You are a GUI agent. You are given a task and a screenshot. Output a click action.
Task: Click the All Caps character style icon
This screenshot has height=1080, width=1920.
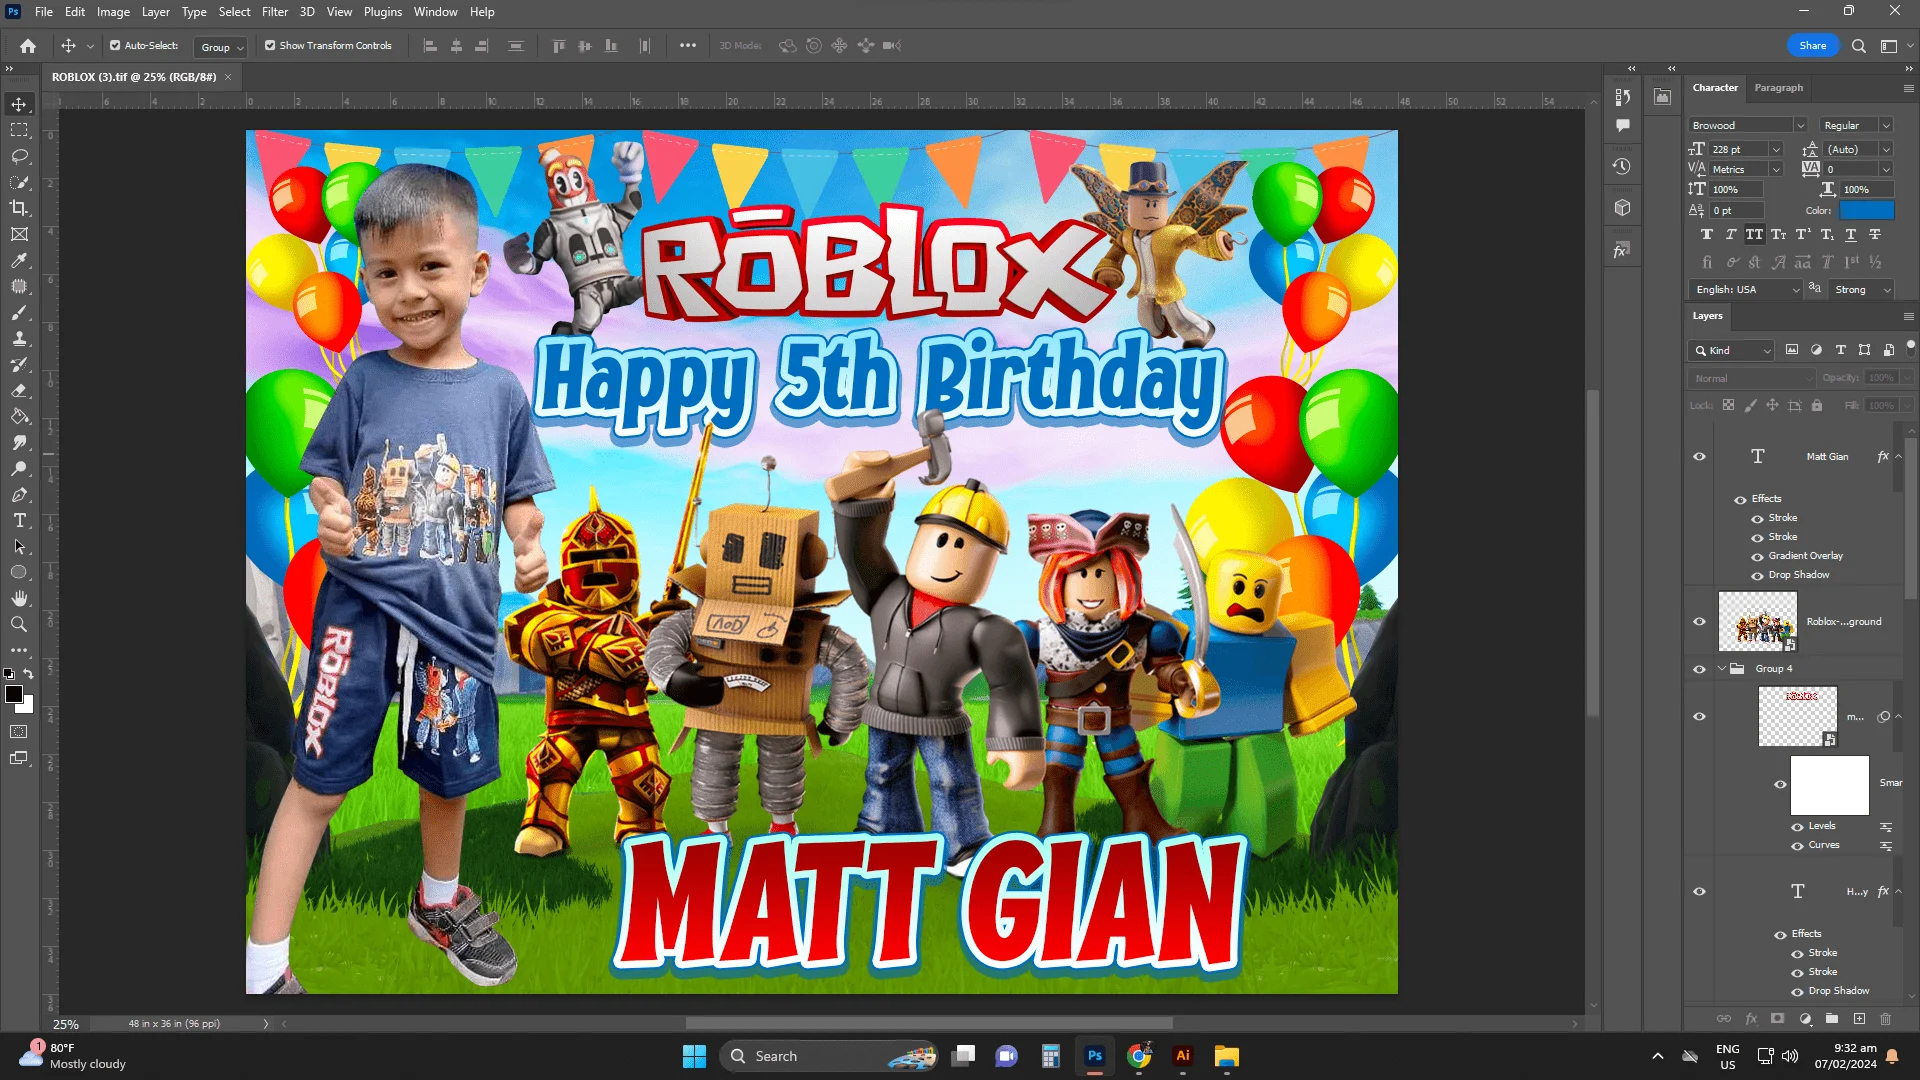click(1754, 235)
